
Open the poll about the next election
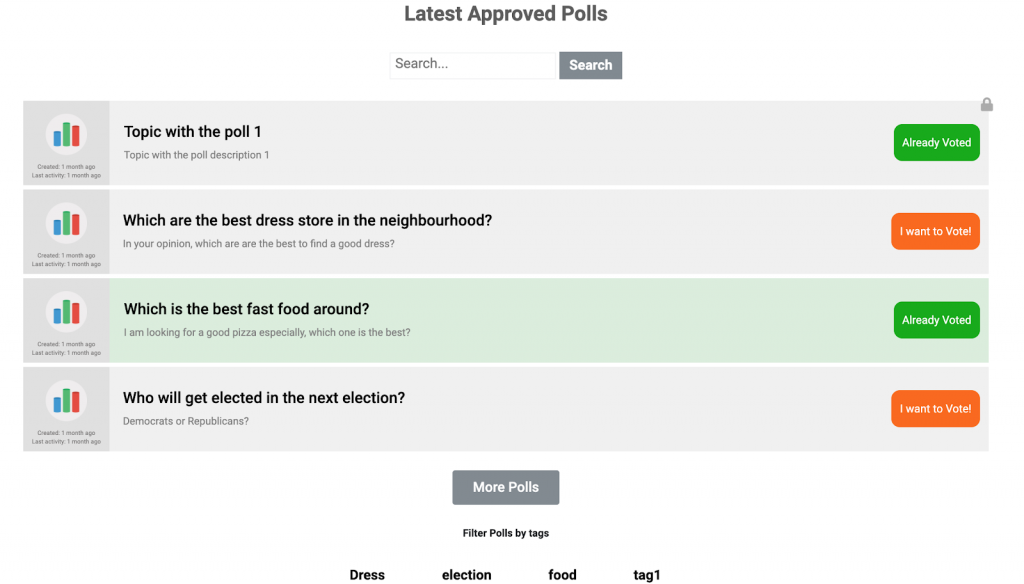pos(264,397)
